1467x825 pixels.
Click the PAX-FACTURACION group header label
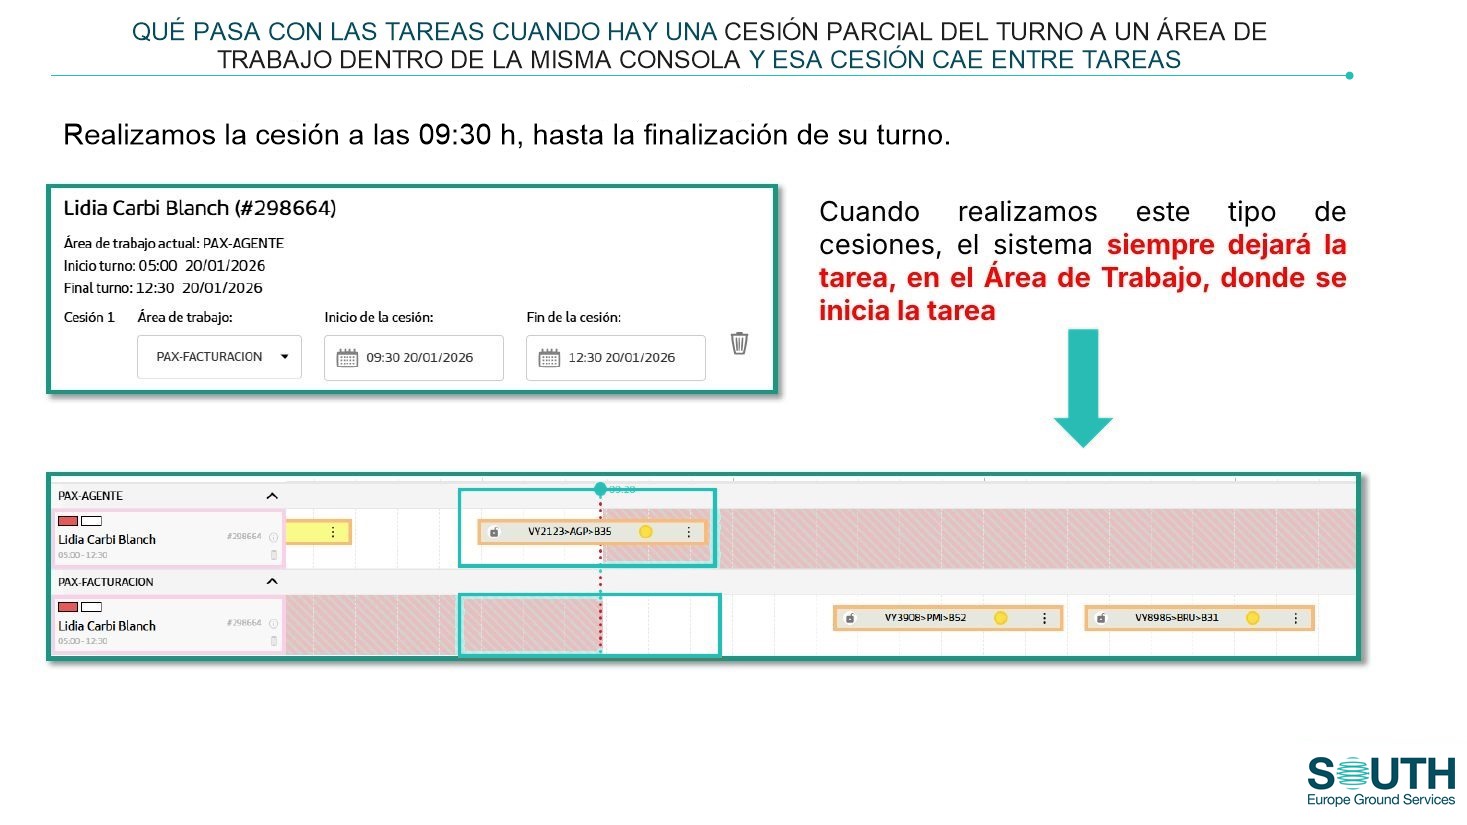(106, 582)
